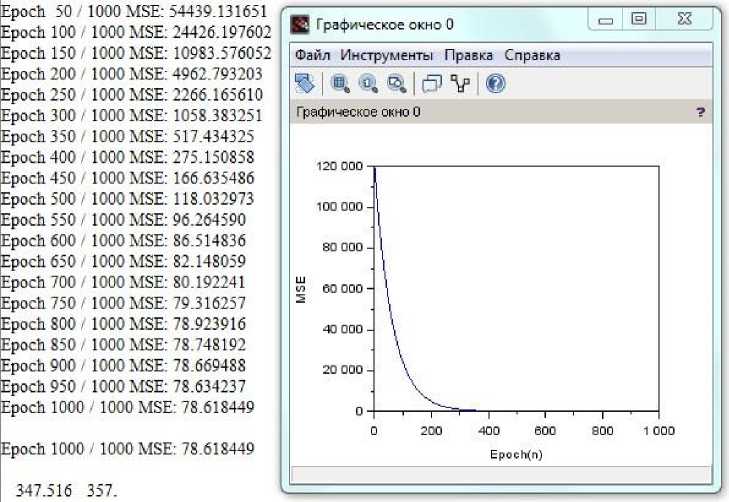Viewport: 729px width, 502px height.
Task: Activate the zoom area tool icon
Action: (340, 84)
